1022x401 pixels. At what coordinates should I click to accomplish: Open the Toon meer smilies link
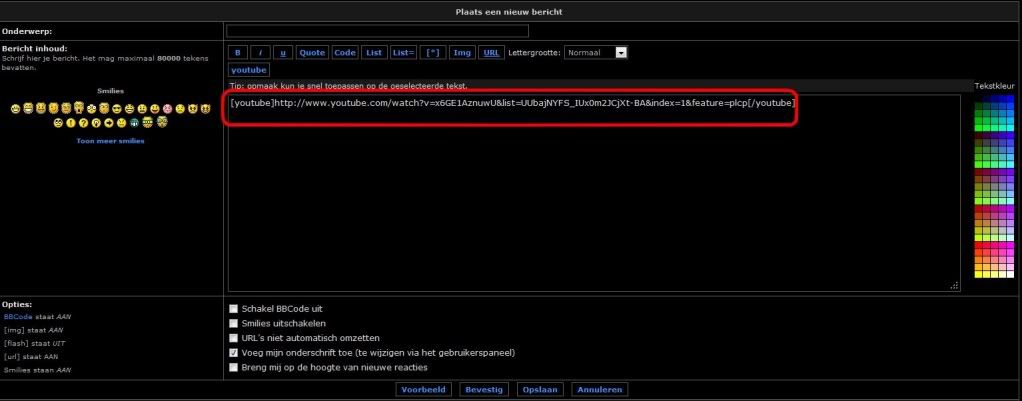110,141
